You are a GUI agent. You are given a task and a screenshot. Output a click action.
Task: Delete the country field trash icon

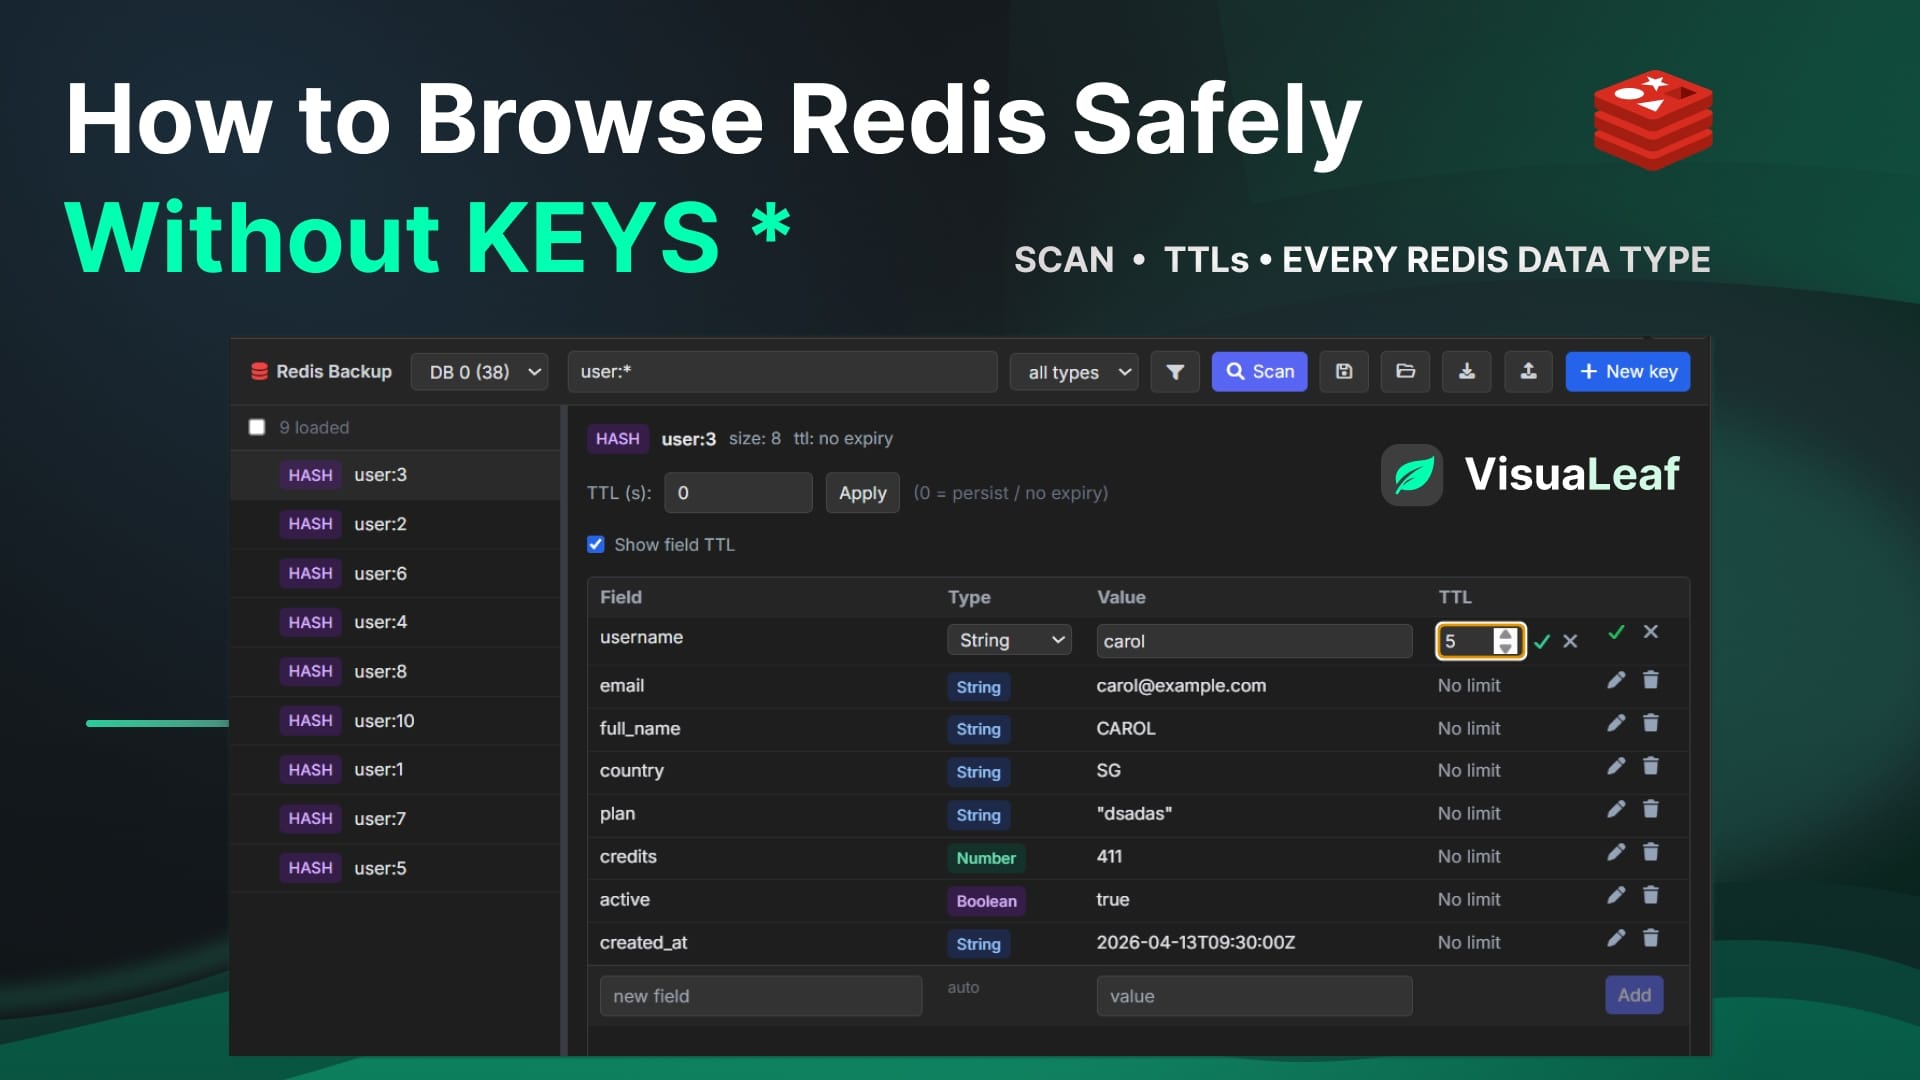[1651, 766]
